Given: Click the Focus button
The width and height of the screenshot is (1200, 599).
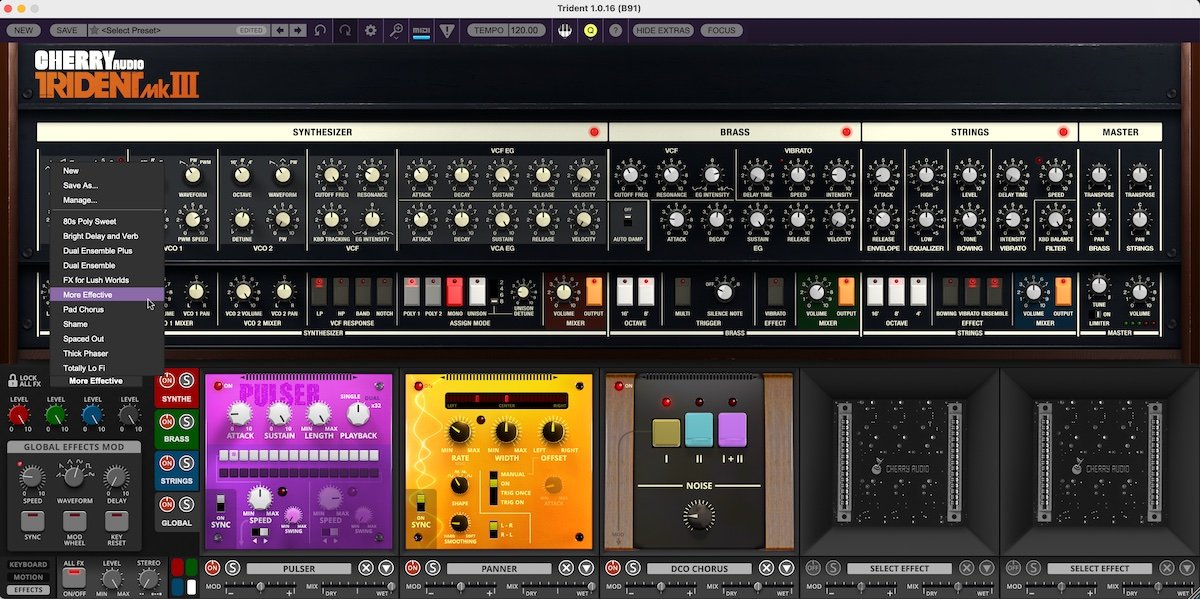Looking at the screenshot, I should pos(721,31).
